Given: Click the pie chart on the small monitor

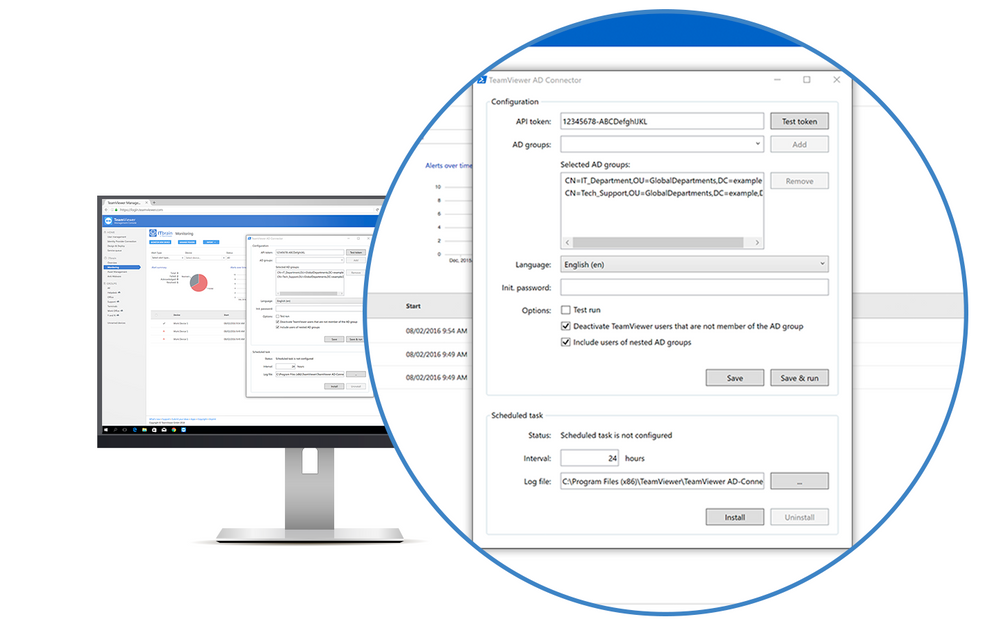Looking at the screenshot, I should [x=199, y=283].
